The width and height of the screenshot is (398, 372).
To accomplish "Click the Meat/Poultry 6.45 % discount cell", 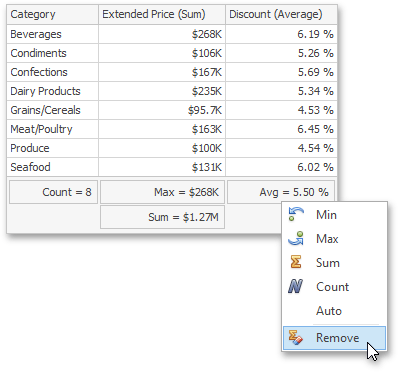I will [281, 129].
